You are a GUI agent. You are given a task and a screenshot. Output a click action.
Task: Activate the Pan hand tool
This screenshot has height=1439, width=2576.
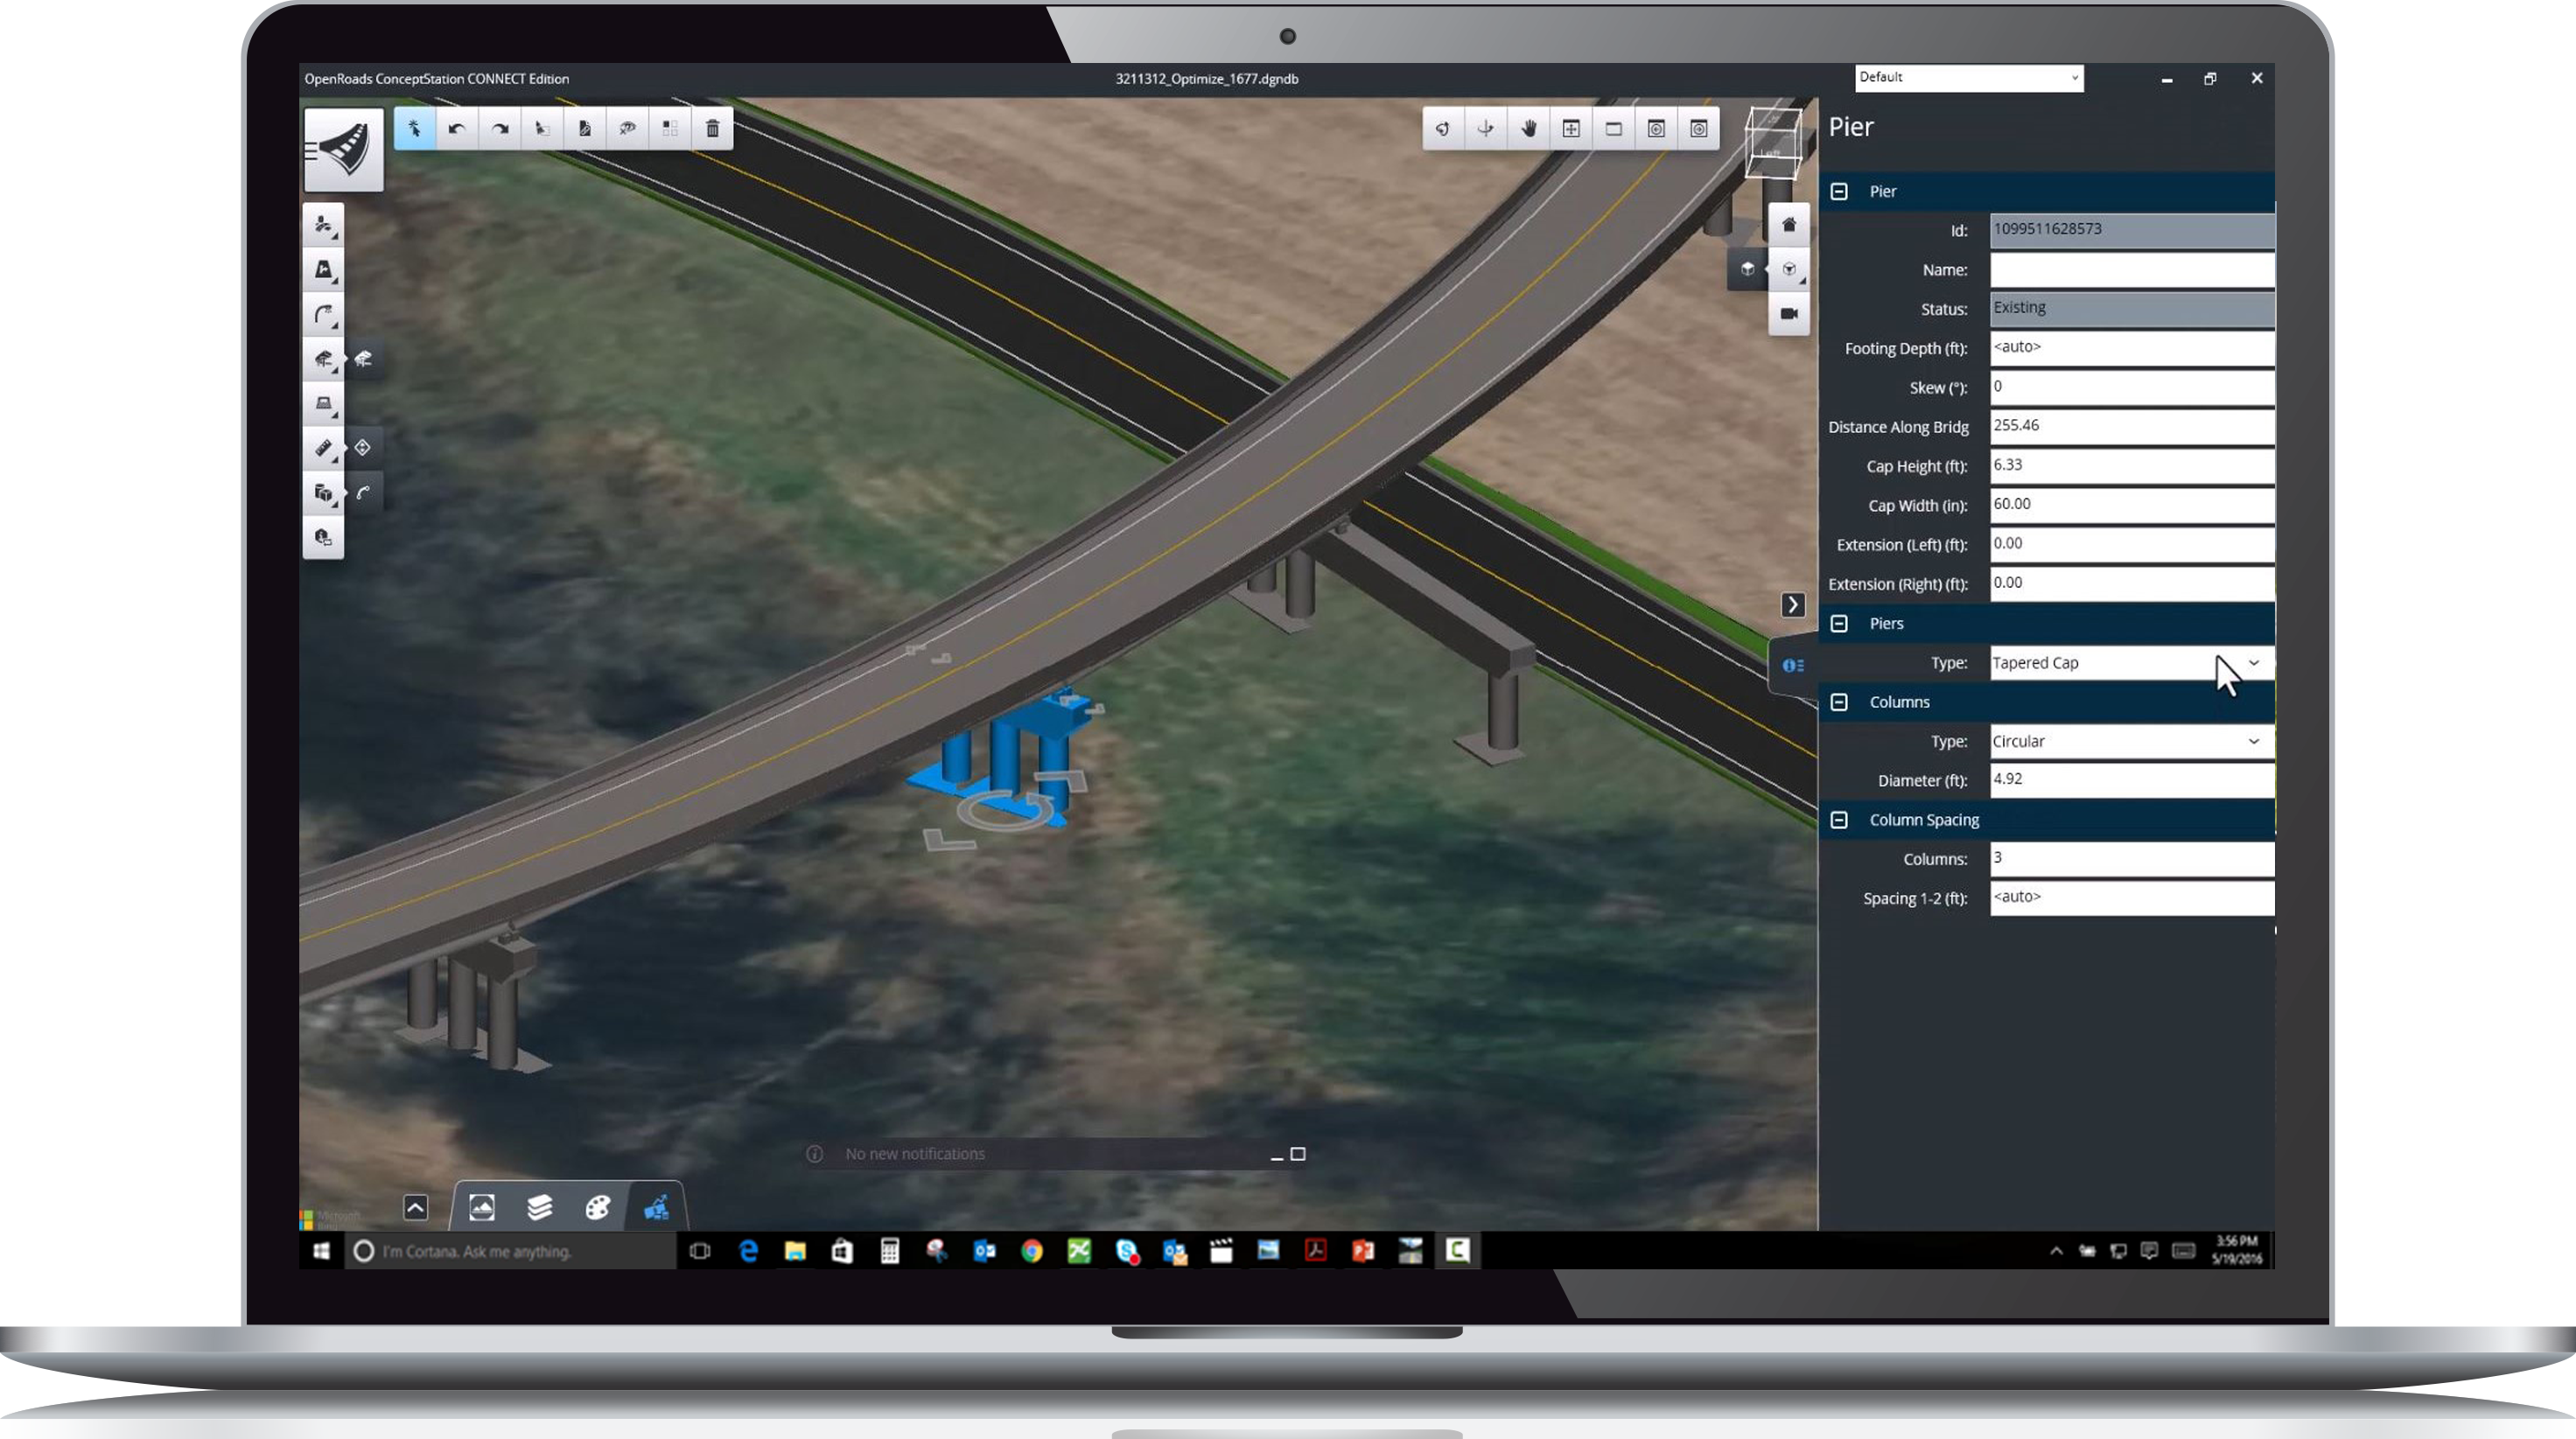(x=1528, y=128)
